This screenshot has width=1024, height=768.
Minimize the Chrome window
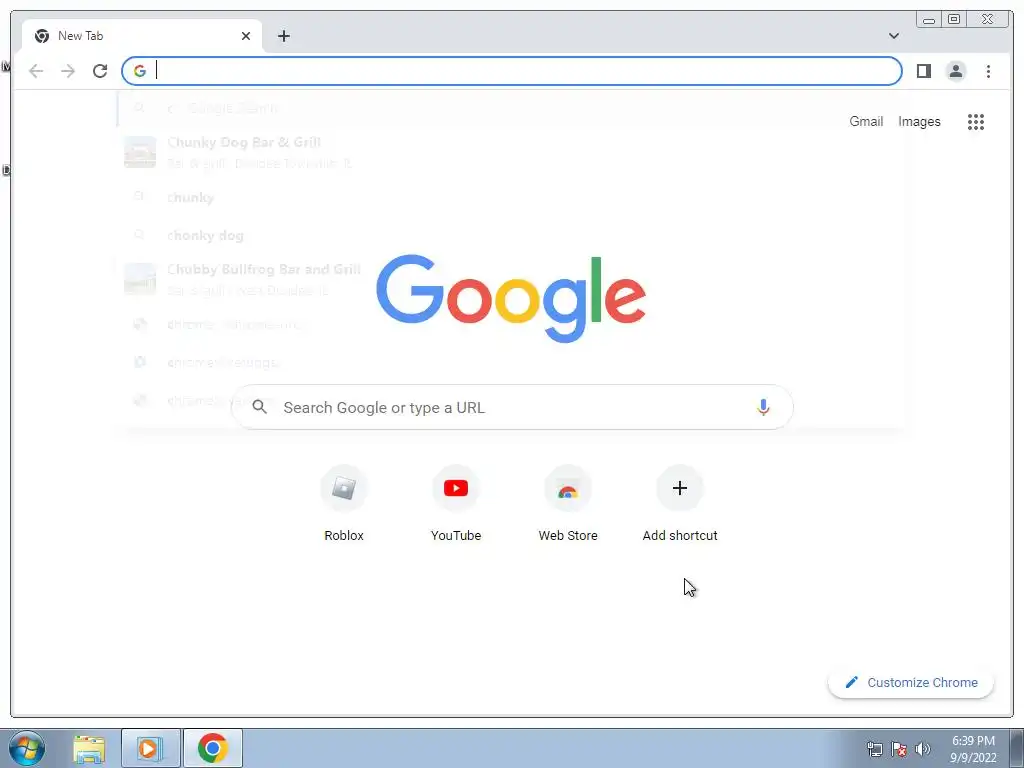(x=929, y=20)
